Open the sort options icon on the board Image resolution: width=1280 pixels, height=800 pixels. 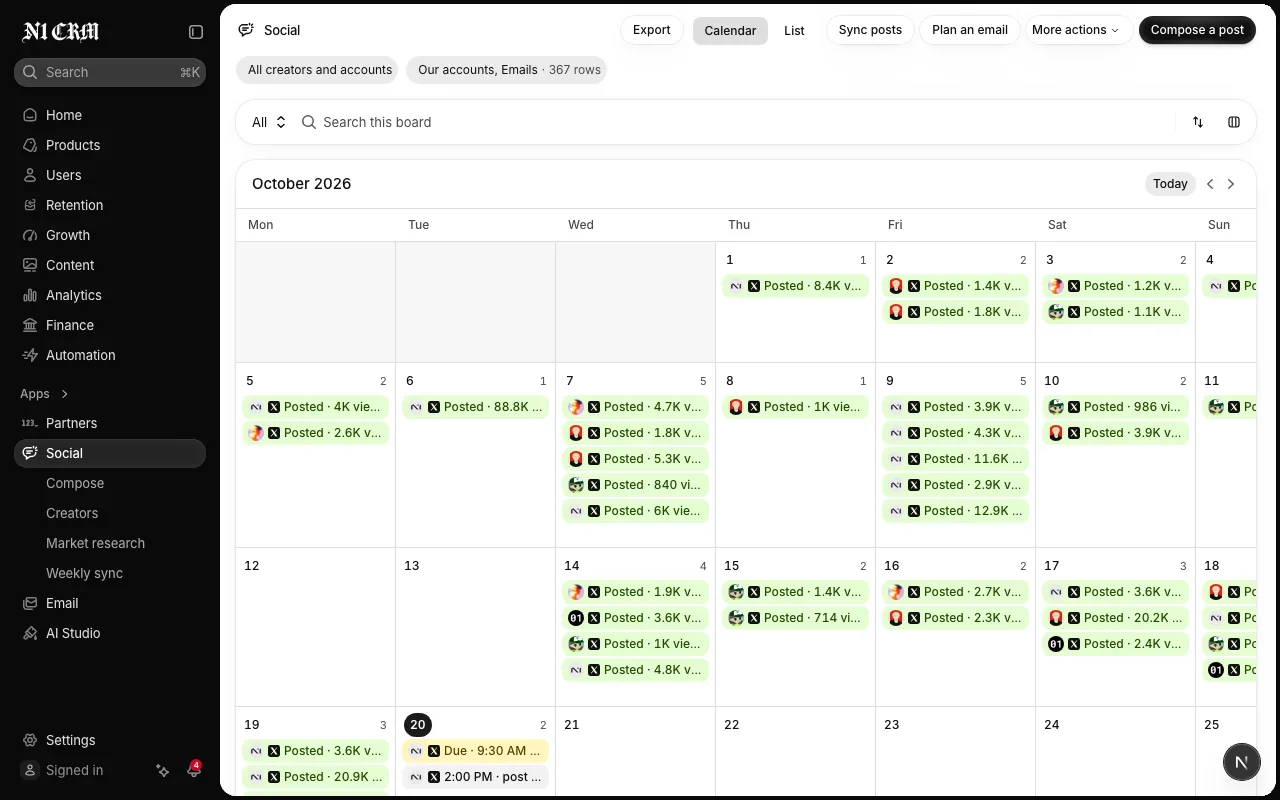1198,122
